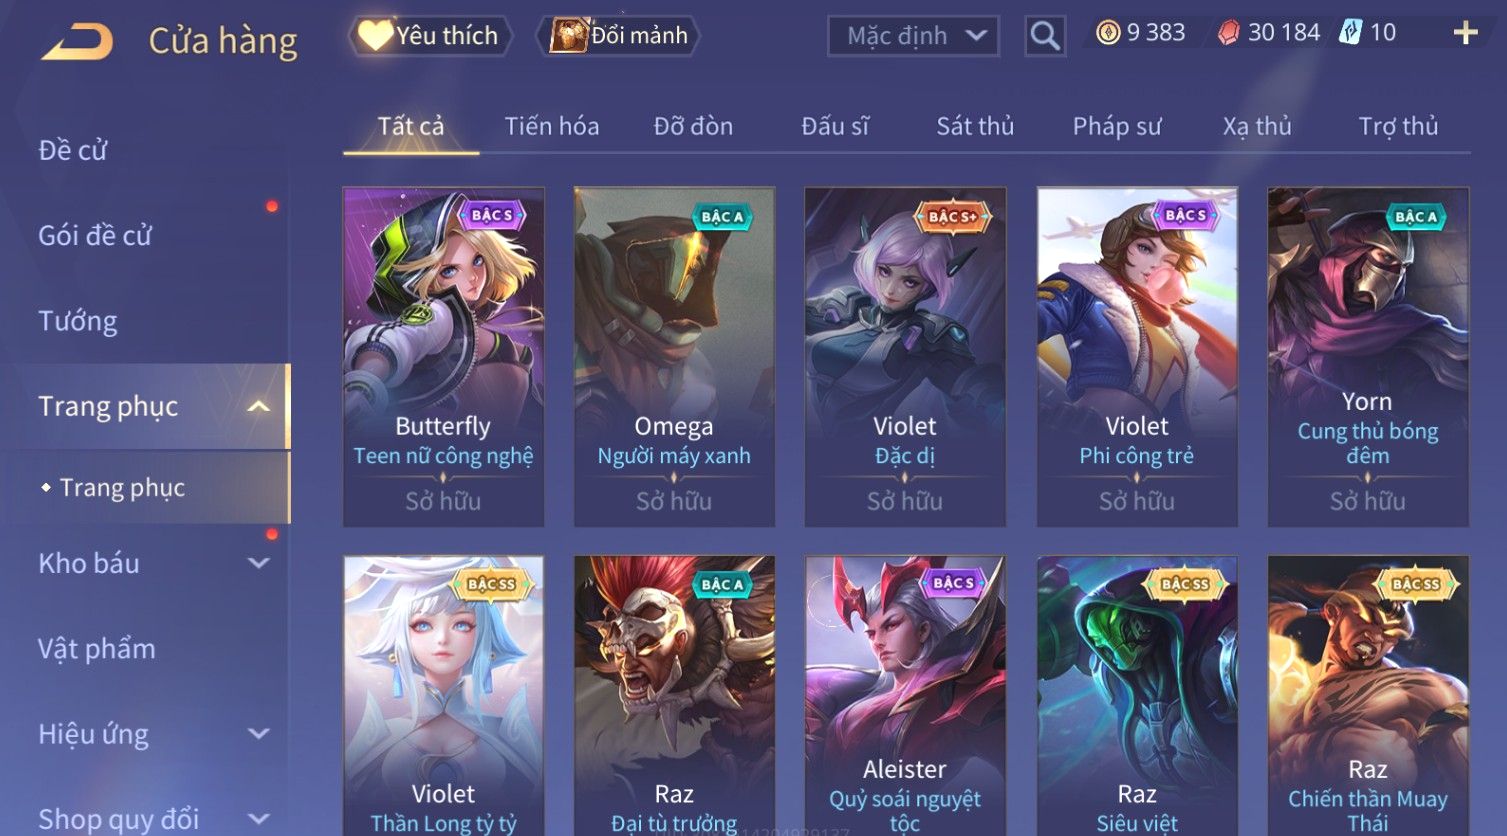Open the Mặc định sort dropdown
1507x836 pixels.
click(913, 36)
